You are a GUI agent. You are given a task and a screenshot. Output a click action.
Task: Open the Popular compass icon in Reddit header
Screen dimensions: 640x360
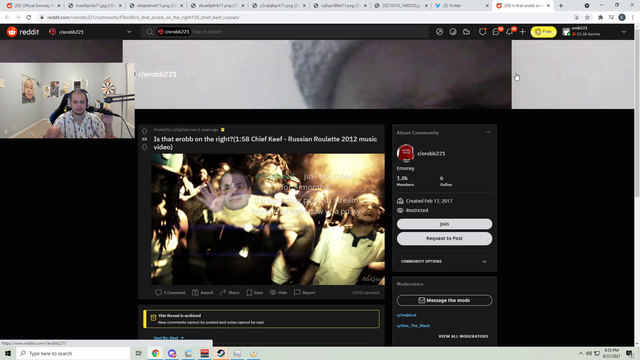coord(439,32)
